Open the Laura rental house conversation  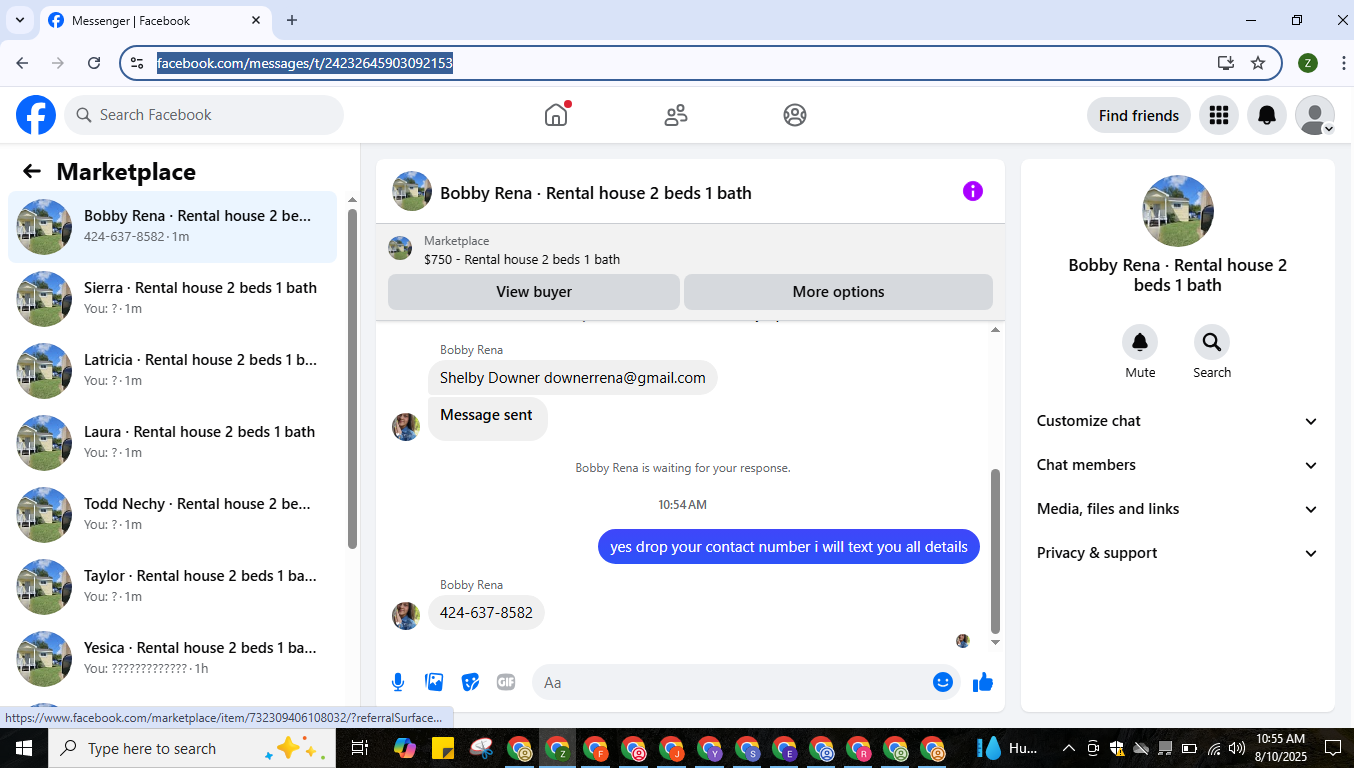click(172, 443)
